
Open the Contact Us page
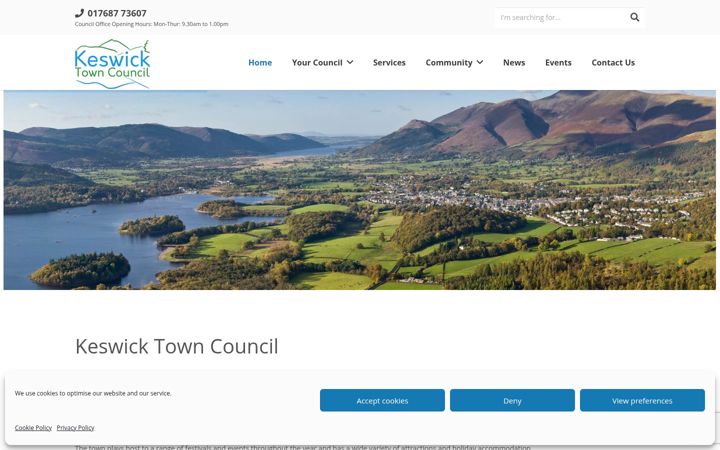pos(613,62)
